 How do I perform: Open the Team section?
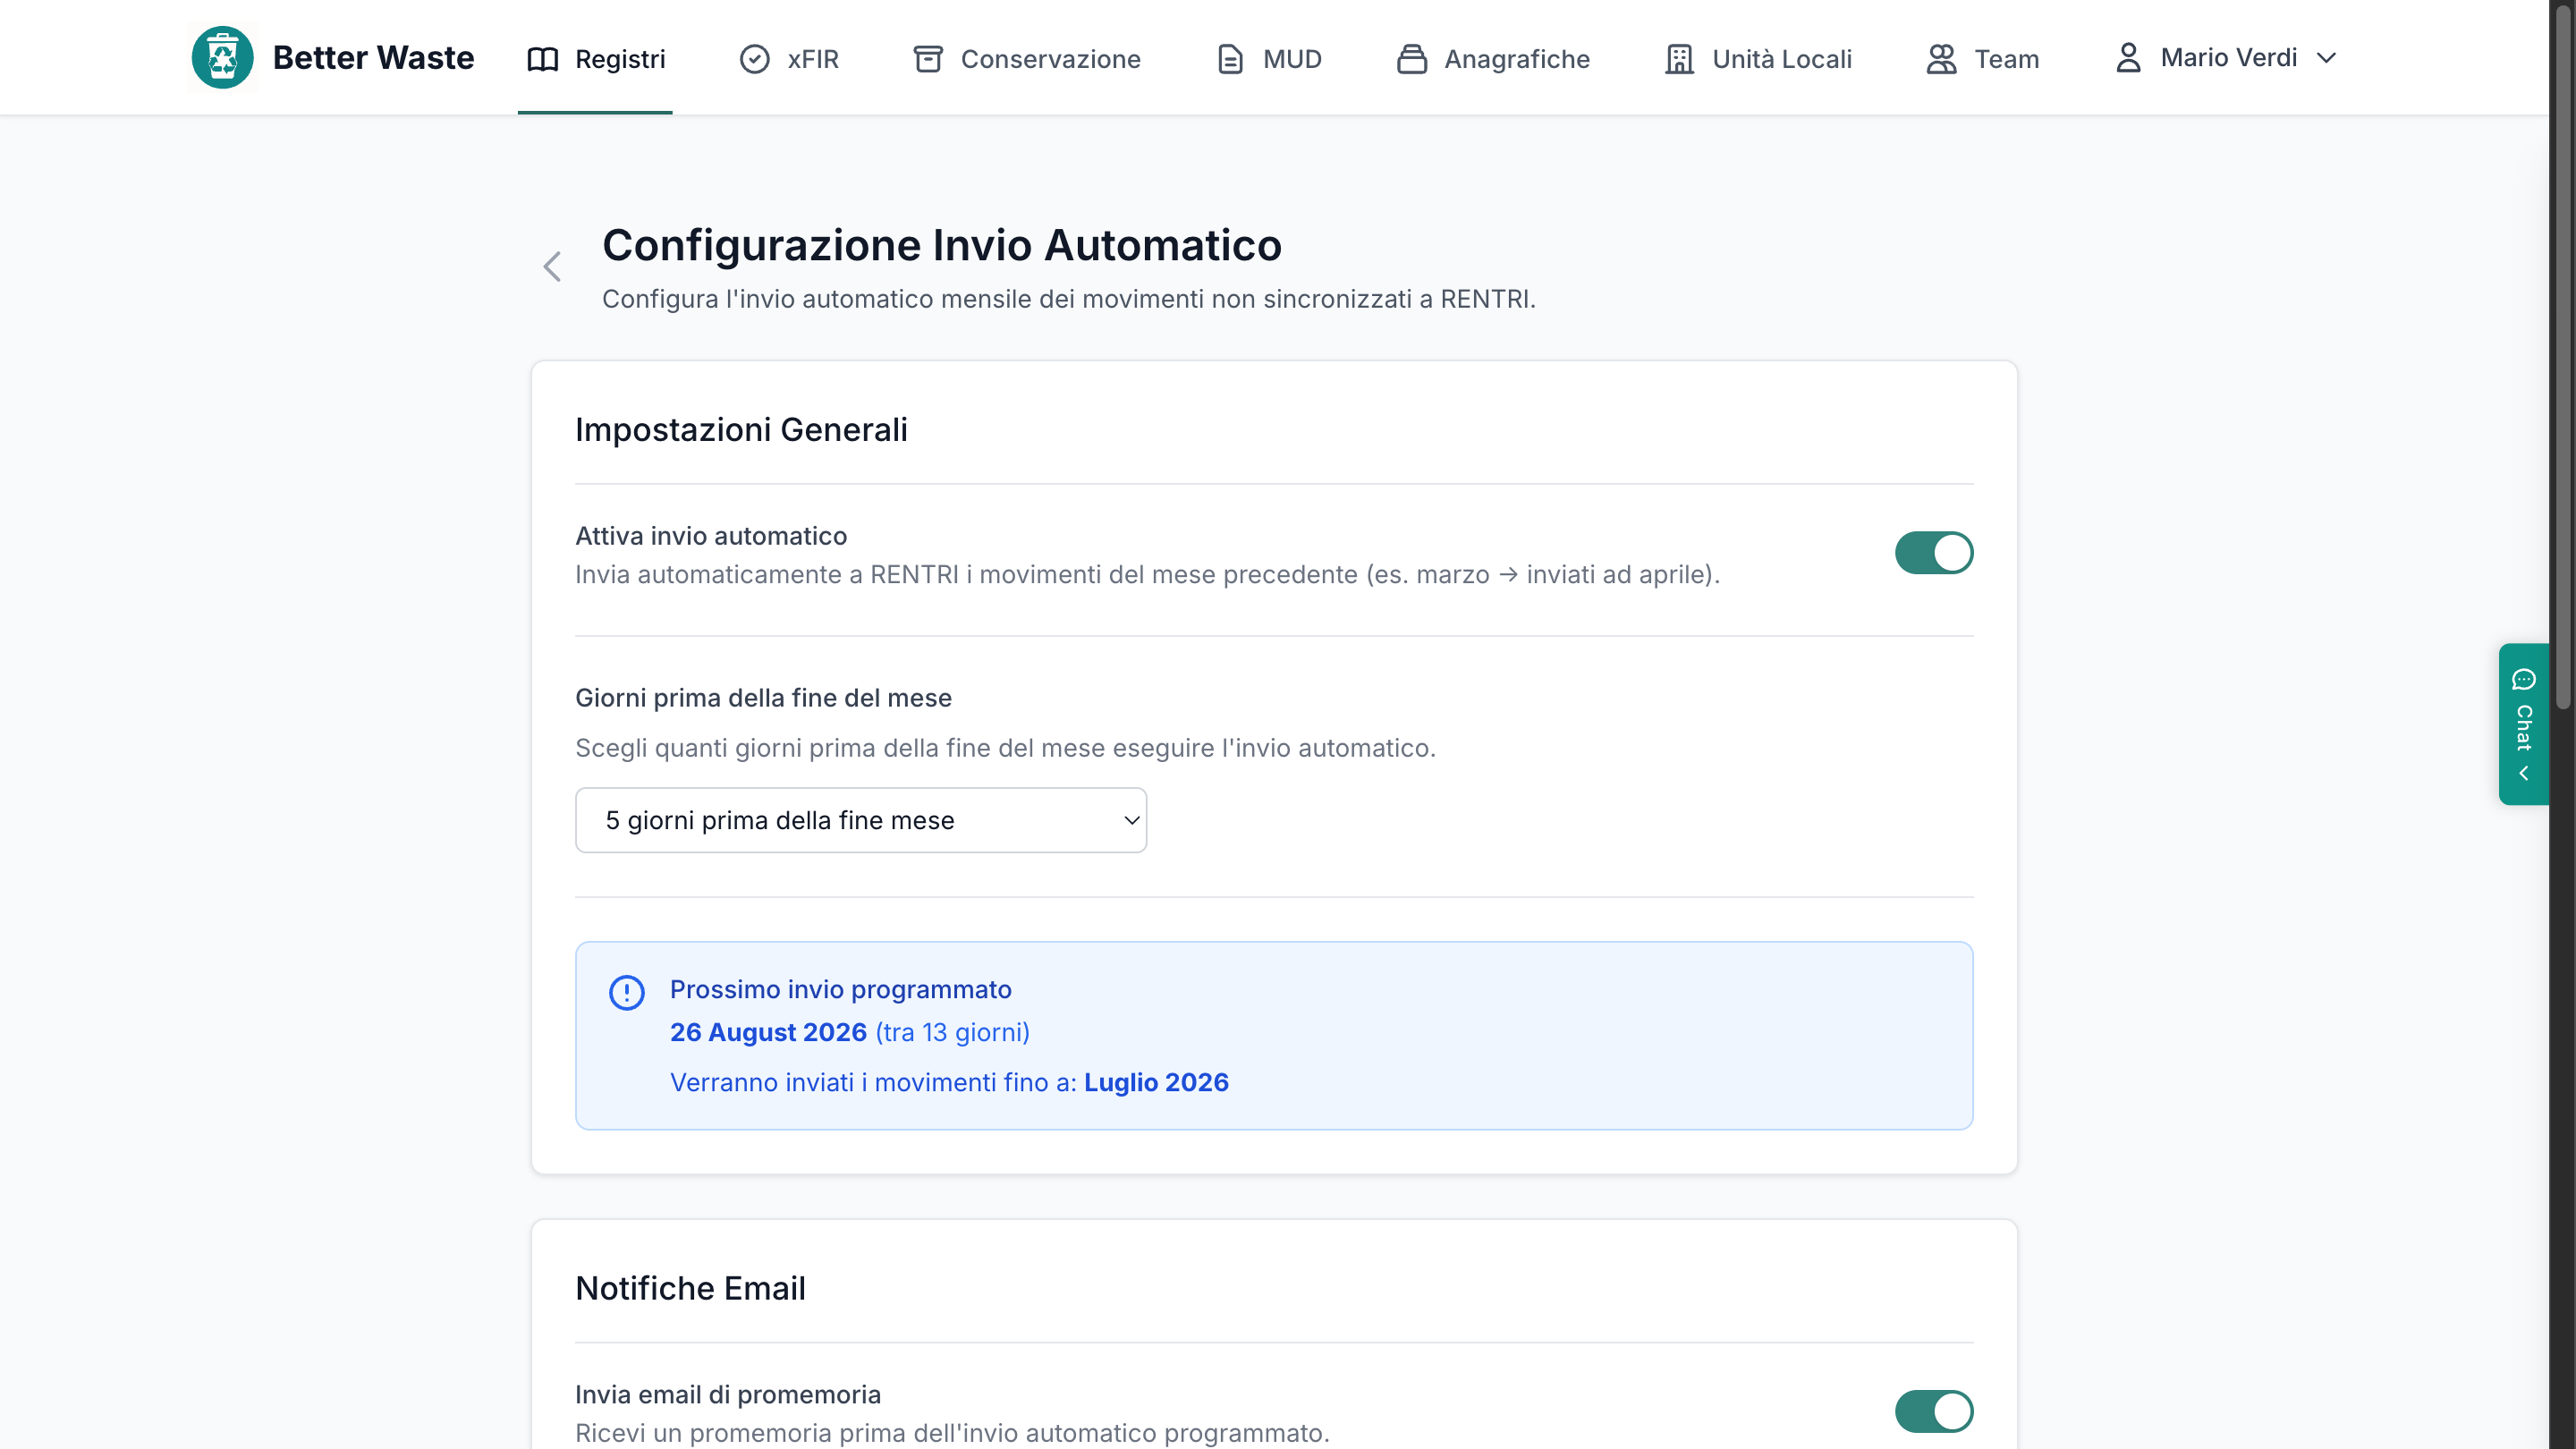coord(1982,59)
